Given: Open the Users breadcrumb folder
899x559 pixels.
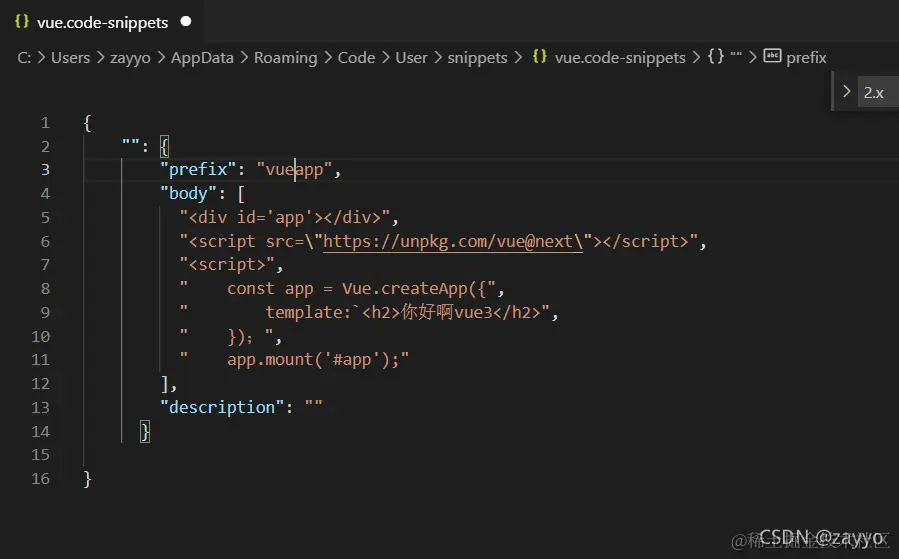Looking at the screenshot, I should [71, 58].
